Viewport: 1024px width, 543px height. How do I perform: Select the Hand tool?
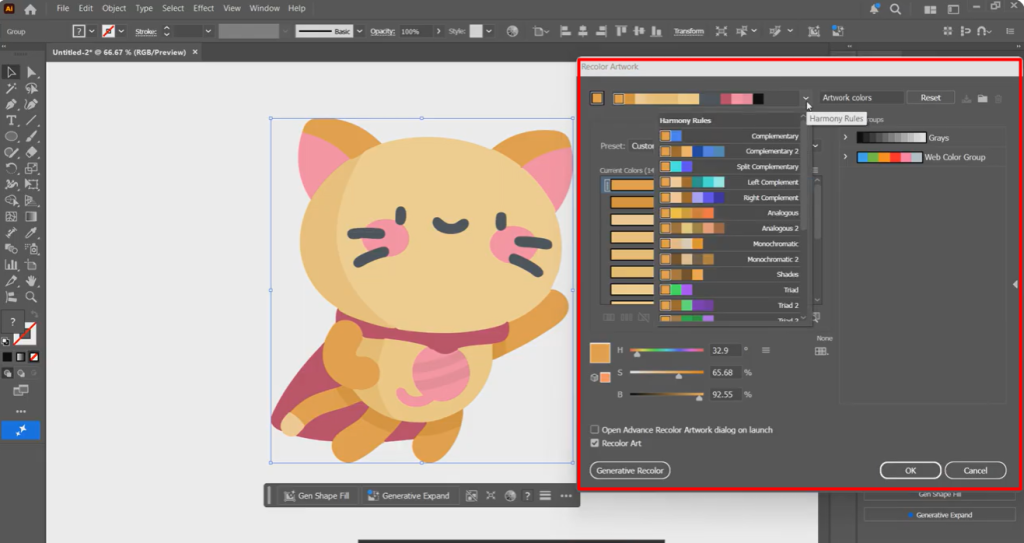pos(31,281)
